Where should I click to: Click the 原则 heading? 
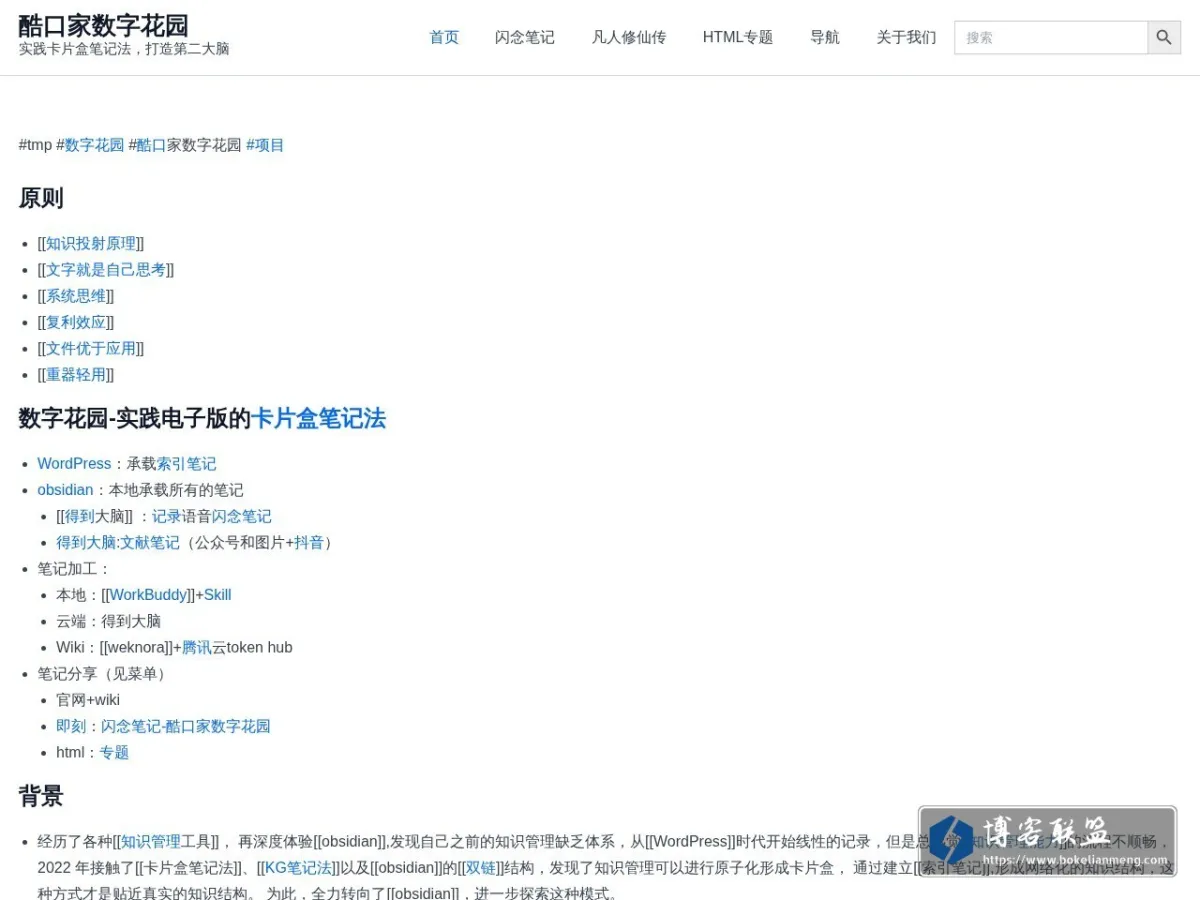coord(41,198)
